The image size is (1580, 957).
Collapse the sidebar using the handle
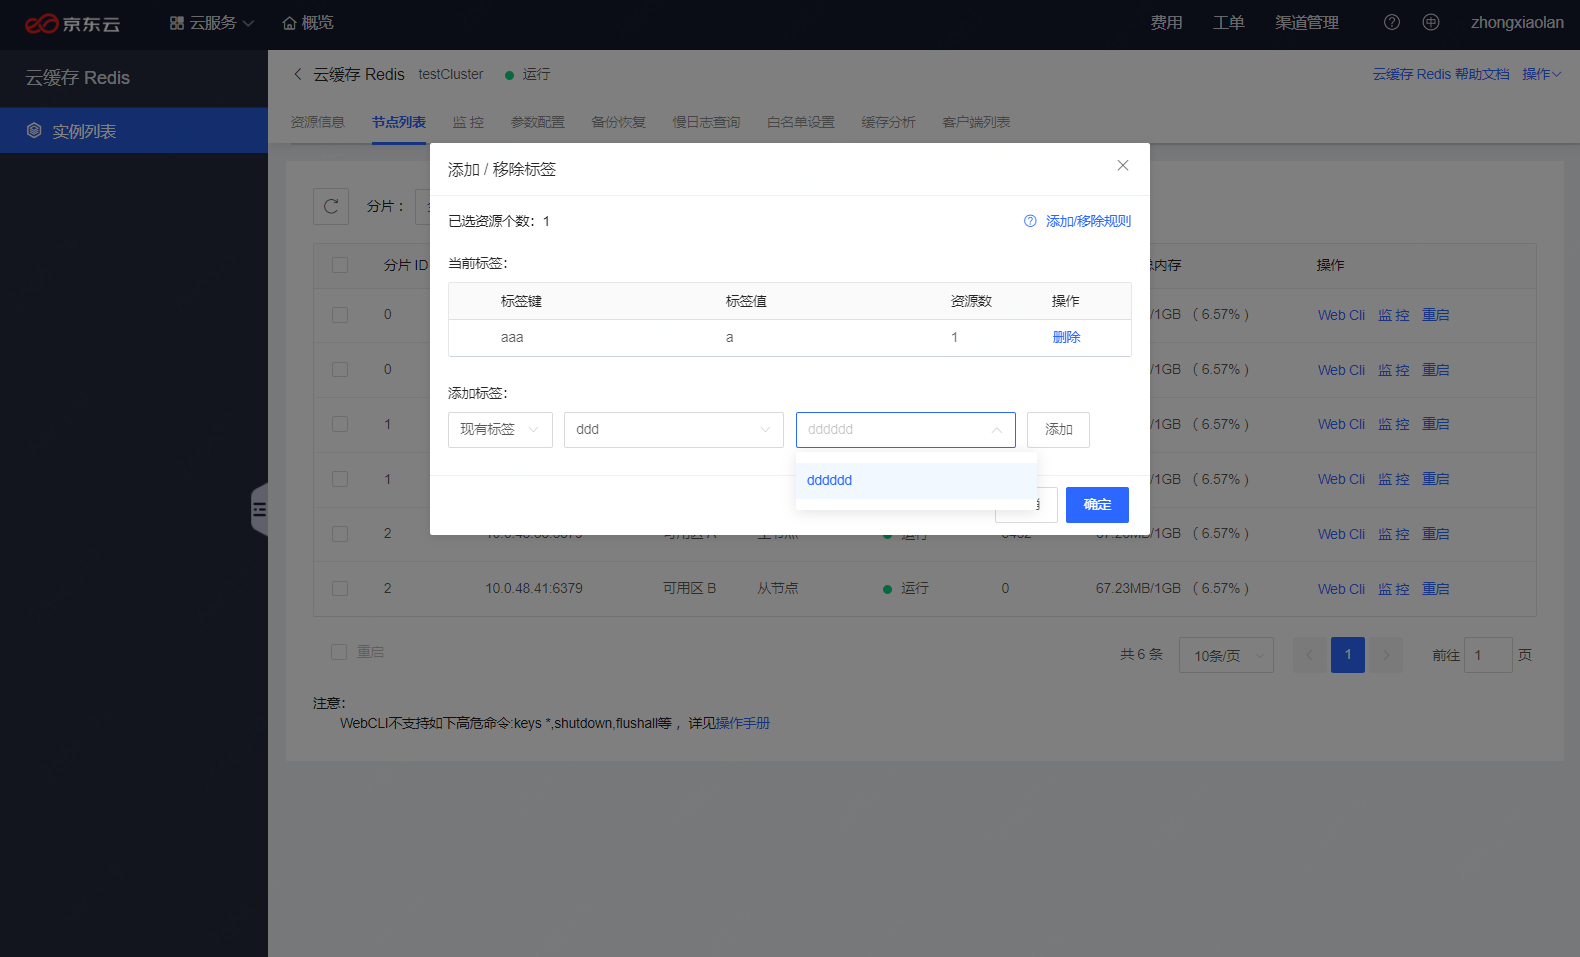click(x=259, y=509)
